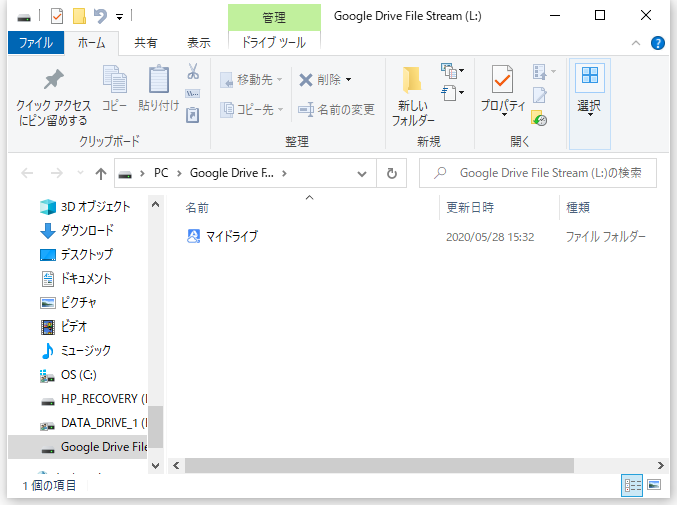
Task: Open Properties (プロパティ) with checkmark icon
Action: click(503, 90)
